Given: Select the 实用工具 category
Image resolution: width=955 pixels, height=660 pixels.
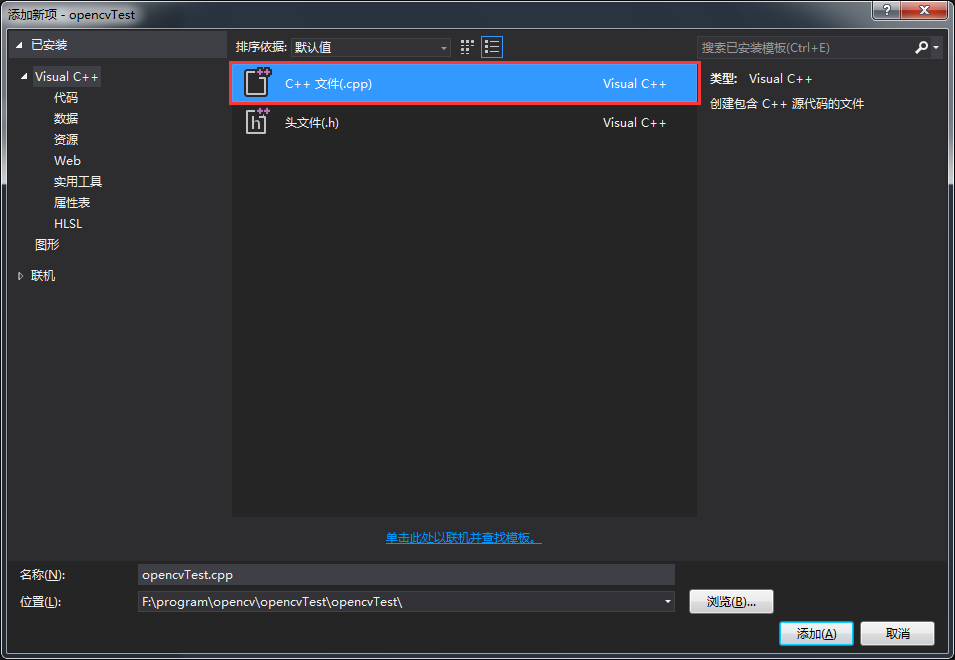Looking at the screenshot, I should tap(77, 181).
